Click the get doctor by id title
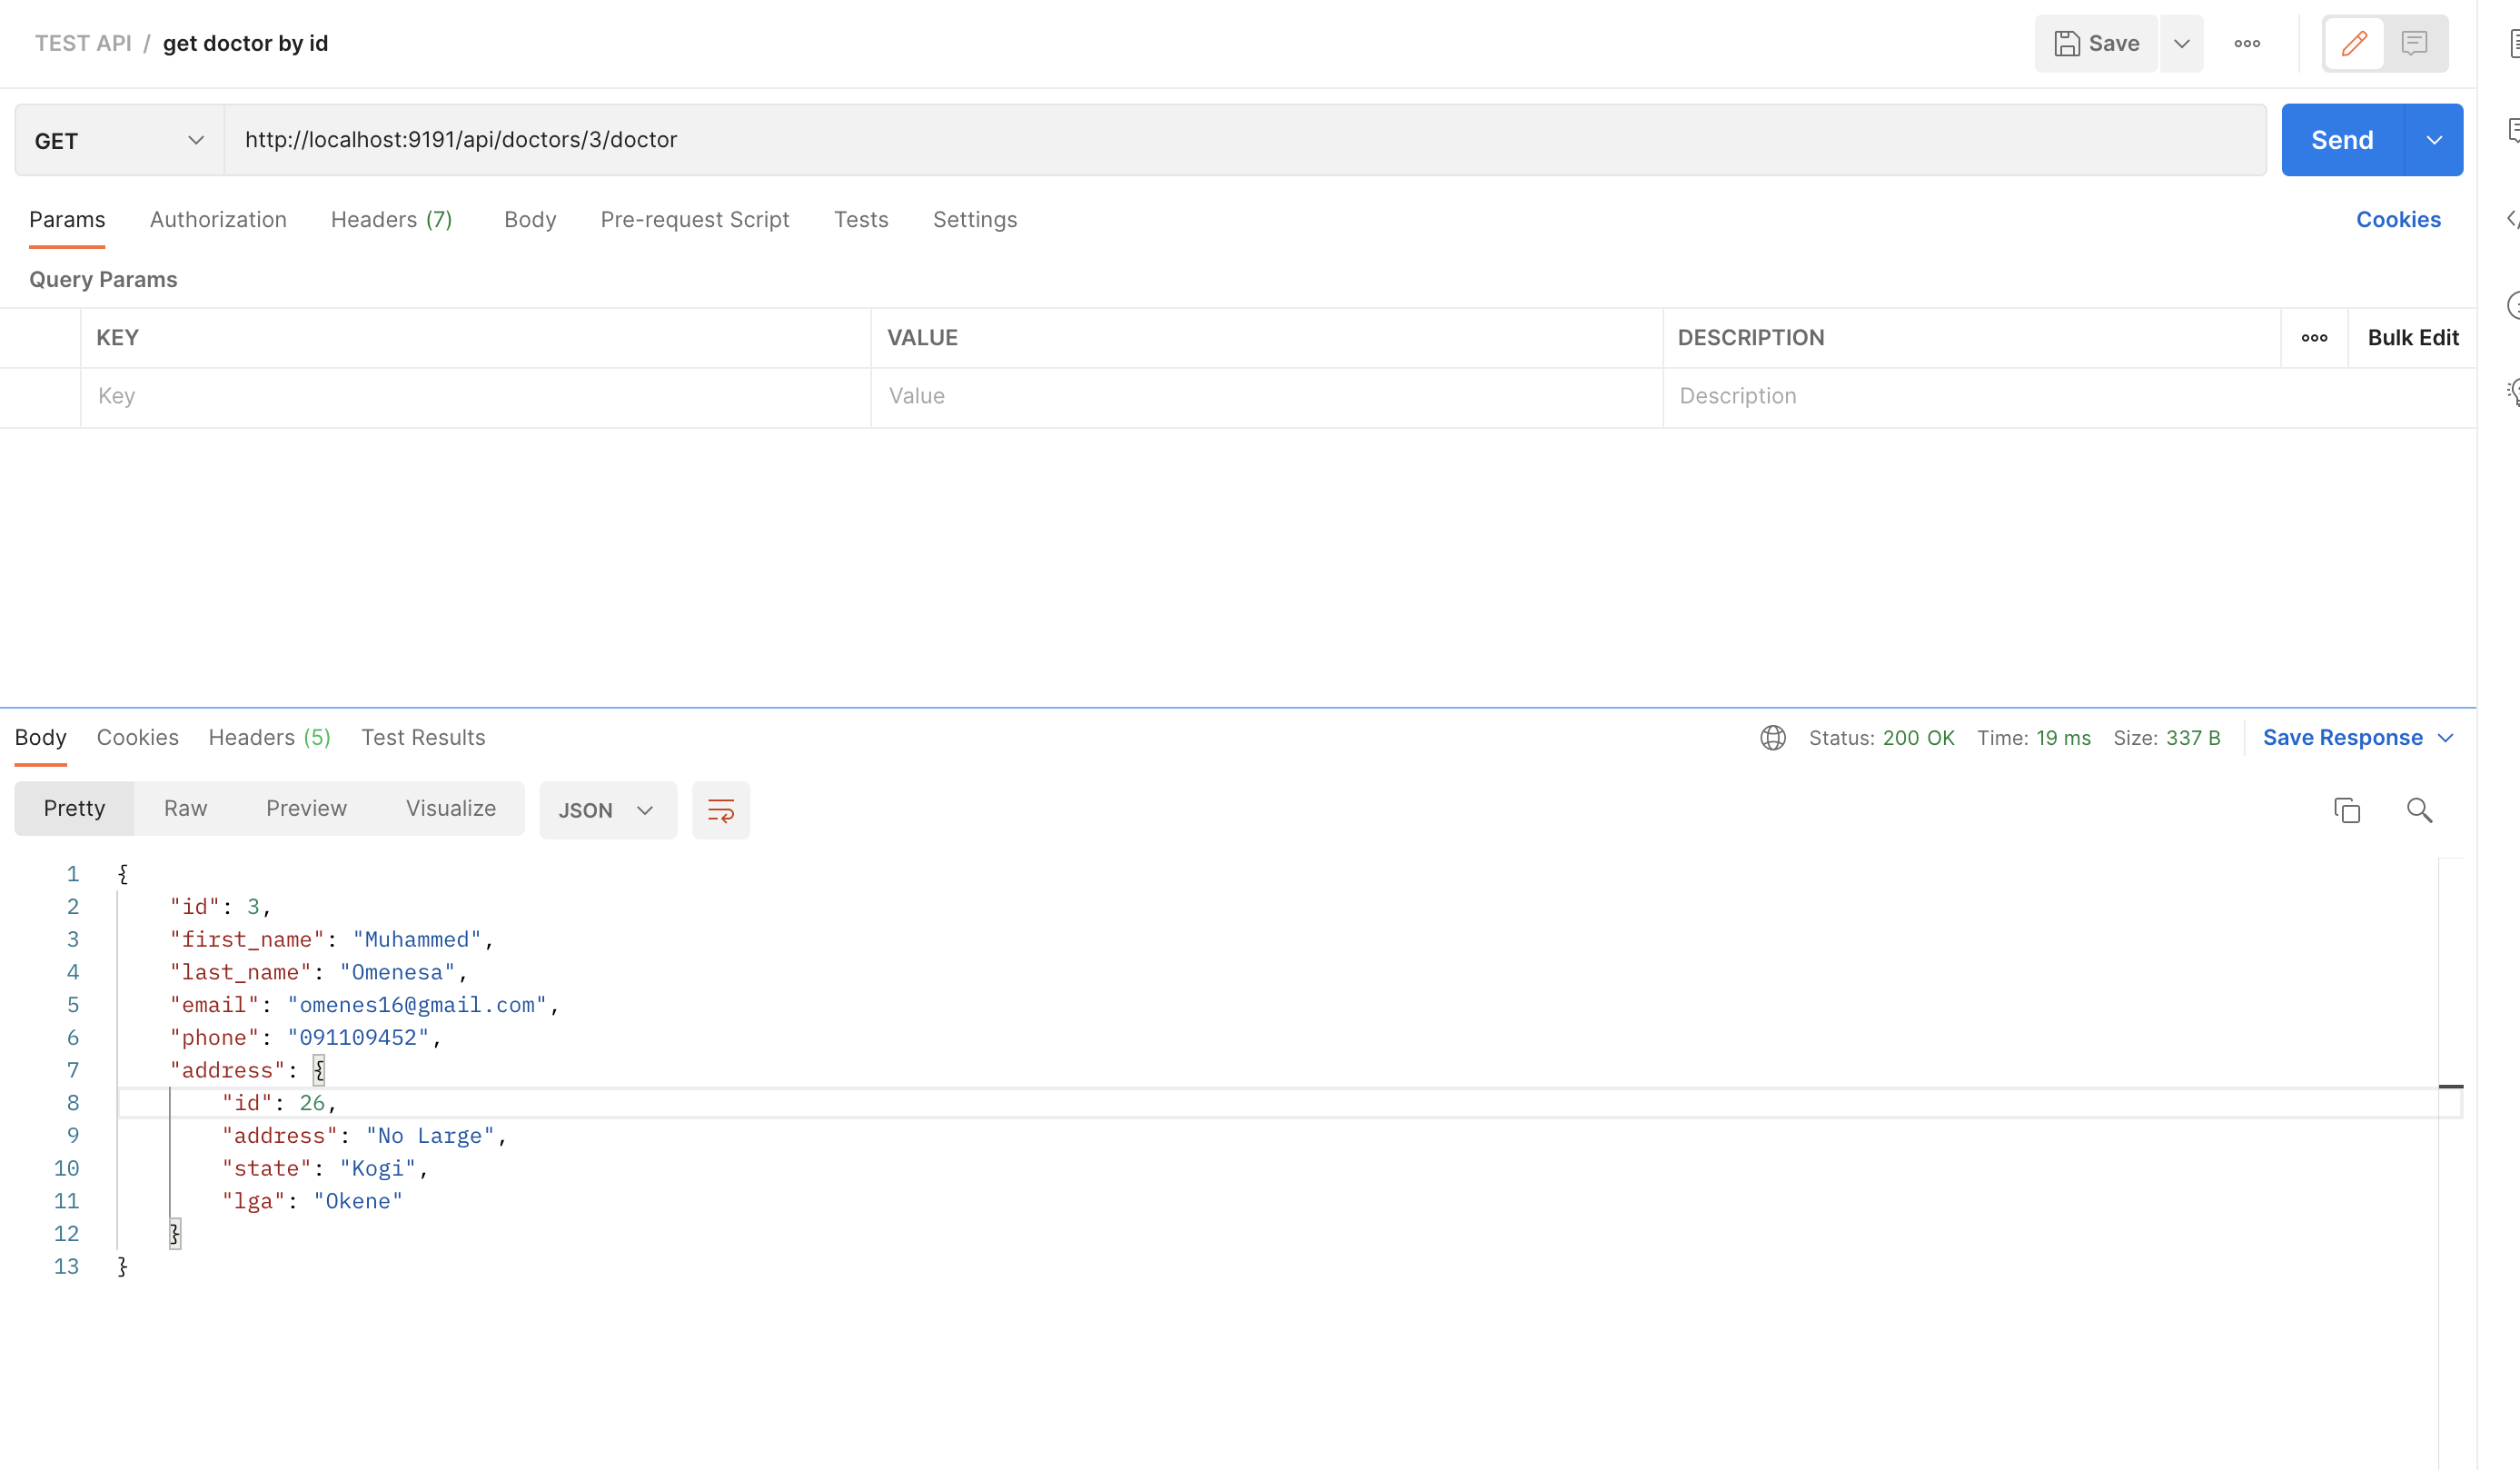2520x1470 pixels. coord(245,43)
